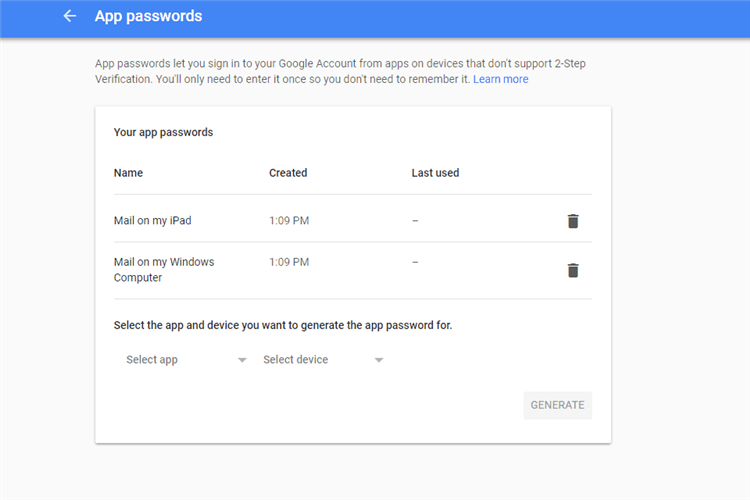Click the Name column header

click(x=128, y=173)
